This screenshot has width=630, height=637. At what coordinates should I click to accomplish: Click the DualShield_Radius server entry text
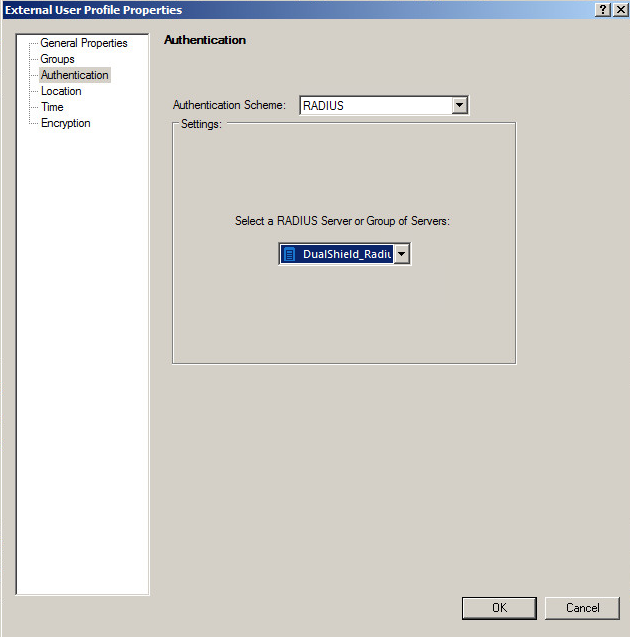345,254
